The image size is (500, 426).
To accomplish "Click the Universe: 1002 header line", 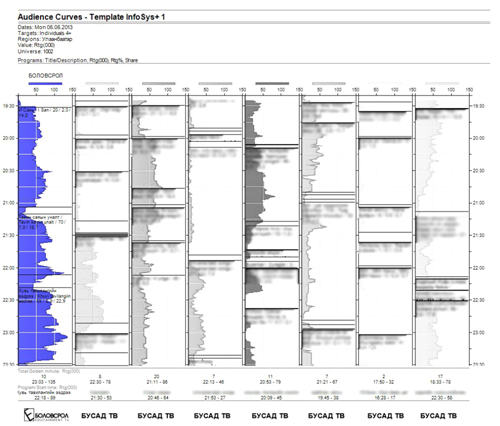I will [x=35, y=51].
